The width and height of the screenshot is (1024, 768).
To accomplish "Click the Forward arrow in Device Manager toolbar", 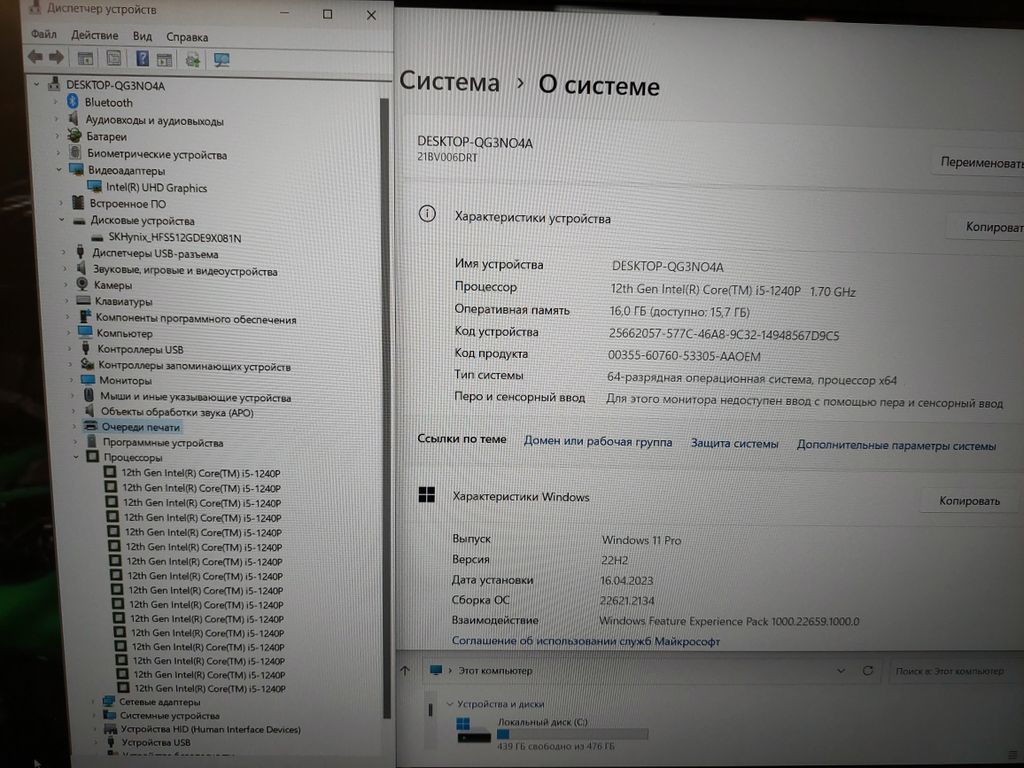I will click(x=57, y=57).
